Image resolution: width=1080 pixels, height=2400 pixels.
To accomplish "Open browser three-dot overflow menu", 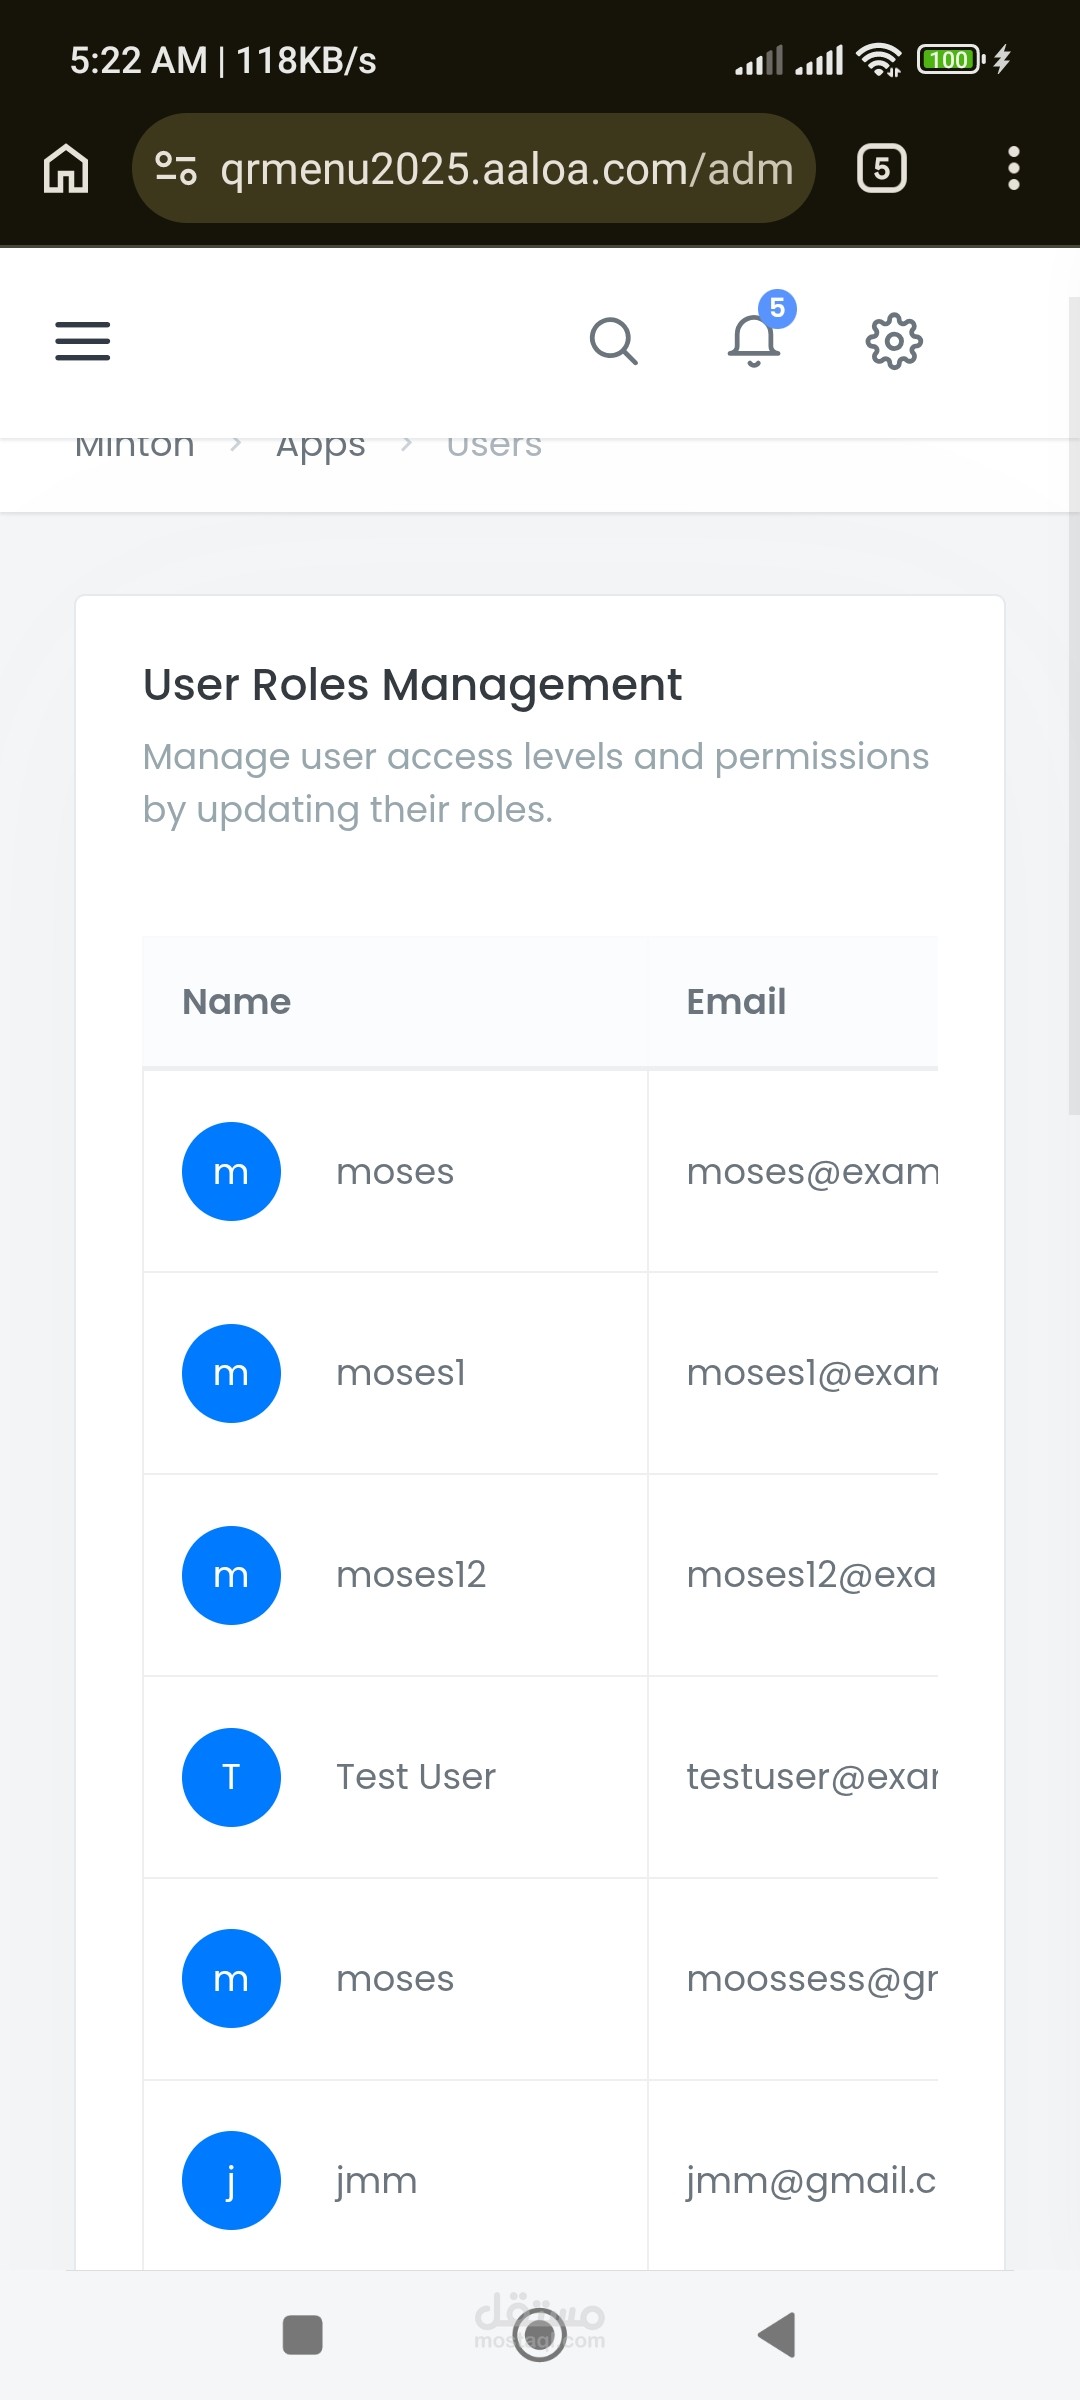I will (1013, 168).
